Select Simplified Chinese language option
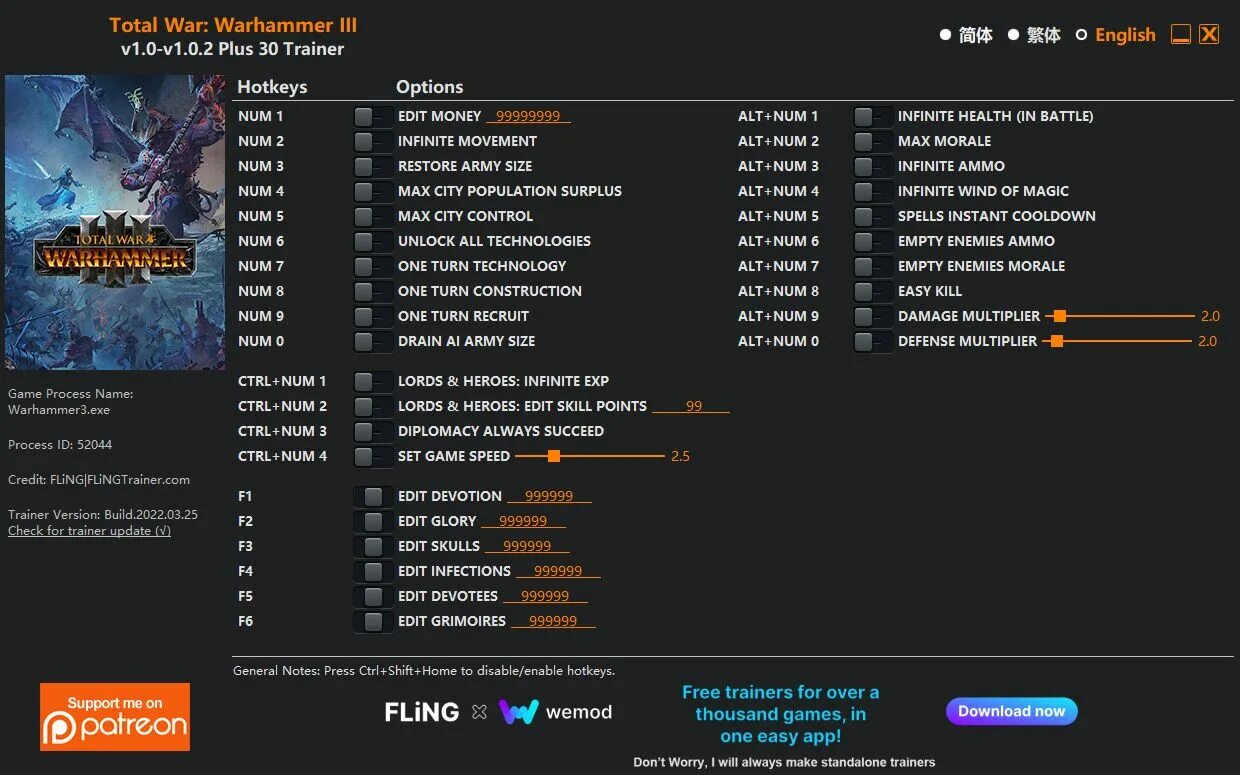 pyautogui.click(x=966, y=35)
